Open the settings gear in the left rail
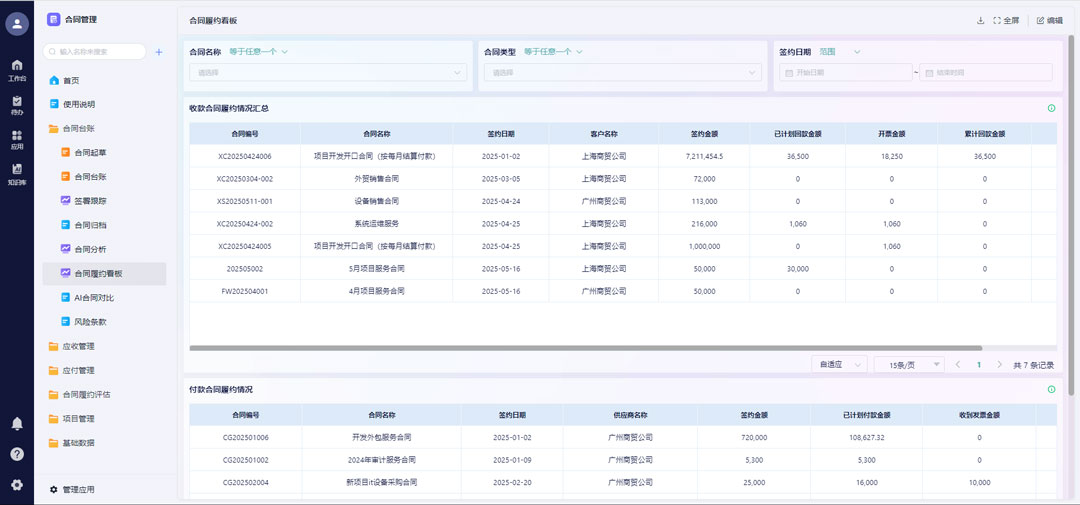This screenshot has height=505, width=1080. (x=17, y=485)
